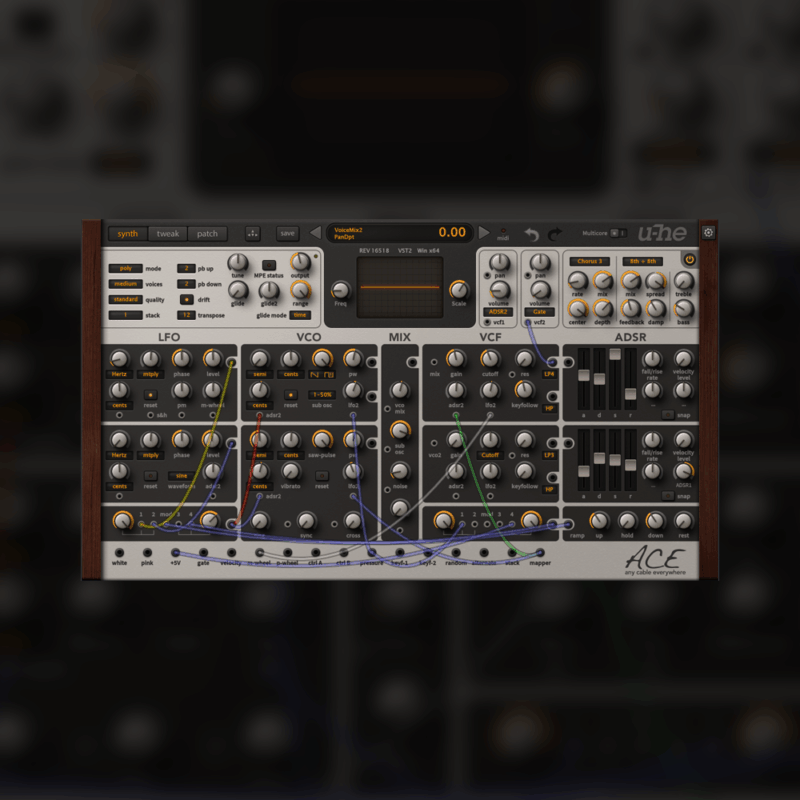Screen dimensions: 800x800
Task: Open the Chorus 3 effect type selector
Action: 590,261
